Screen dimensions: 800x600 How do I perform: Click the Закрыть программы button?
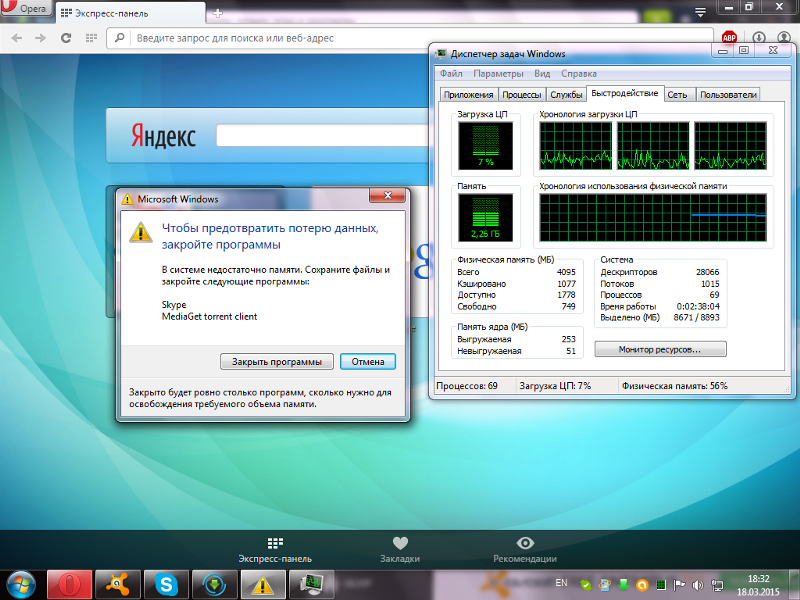(276, 362)
